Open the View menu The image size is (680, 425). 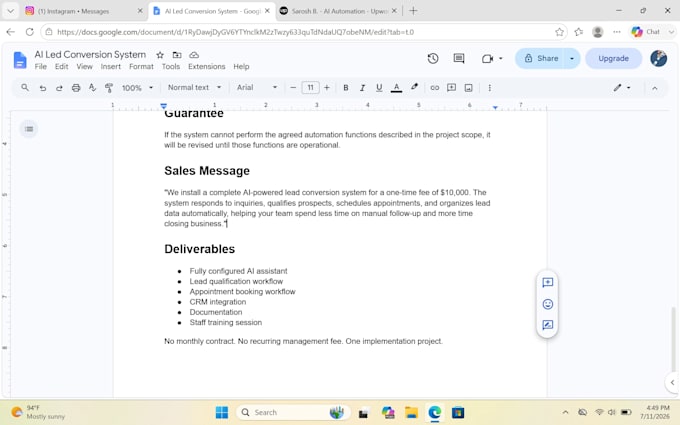pos(84,67)
